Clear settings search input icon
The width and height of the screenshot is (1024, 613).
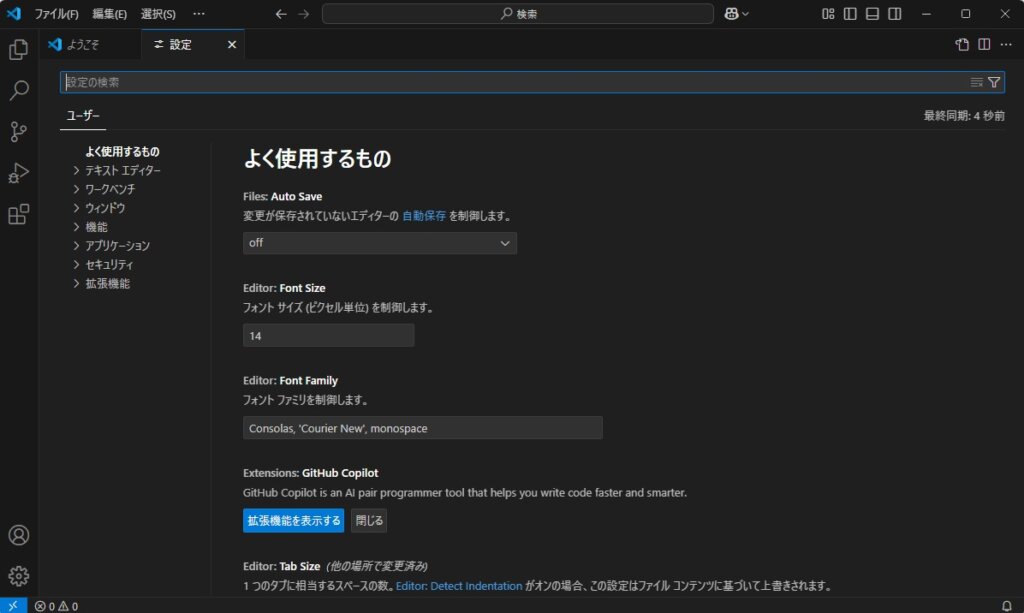coord(976,82)
